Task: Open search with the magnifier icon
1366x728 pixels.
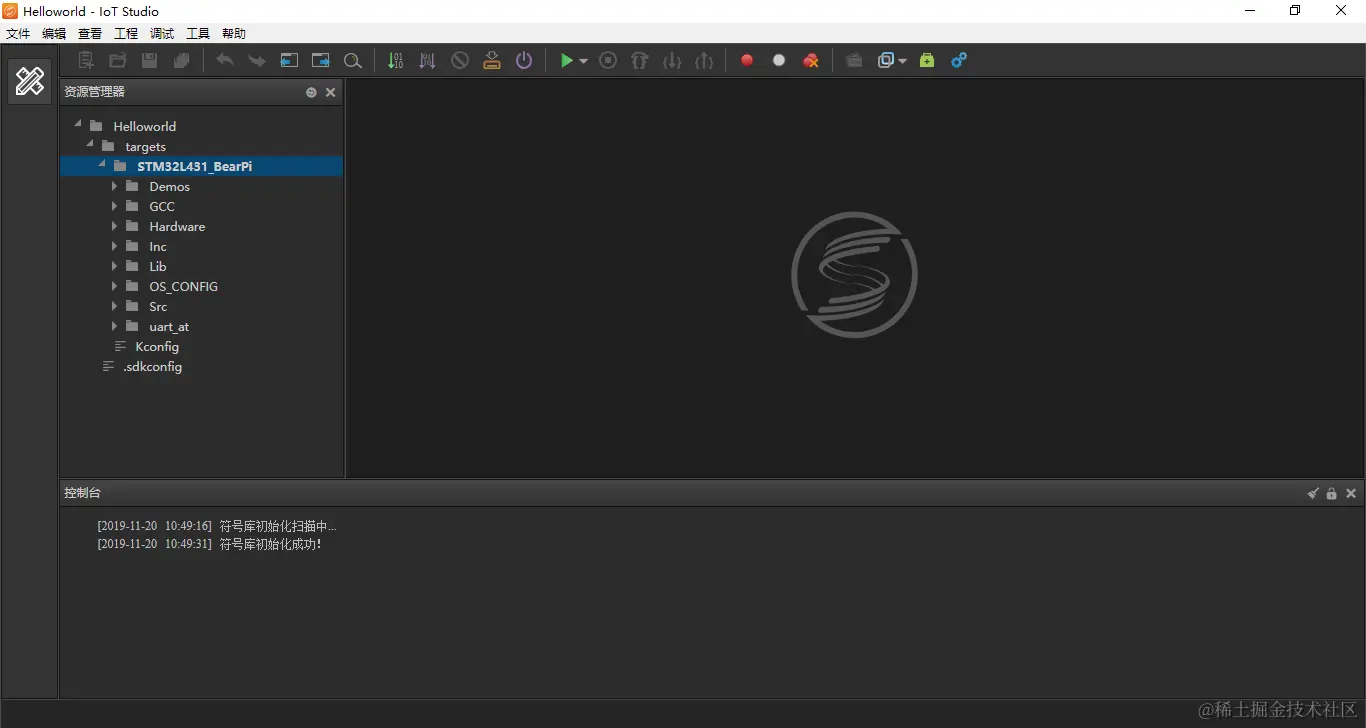Action: (x=352, y=60)
